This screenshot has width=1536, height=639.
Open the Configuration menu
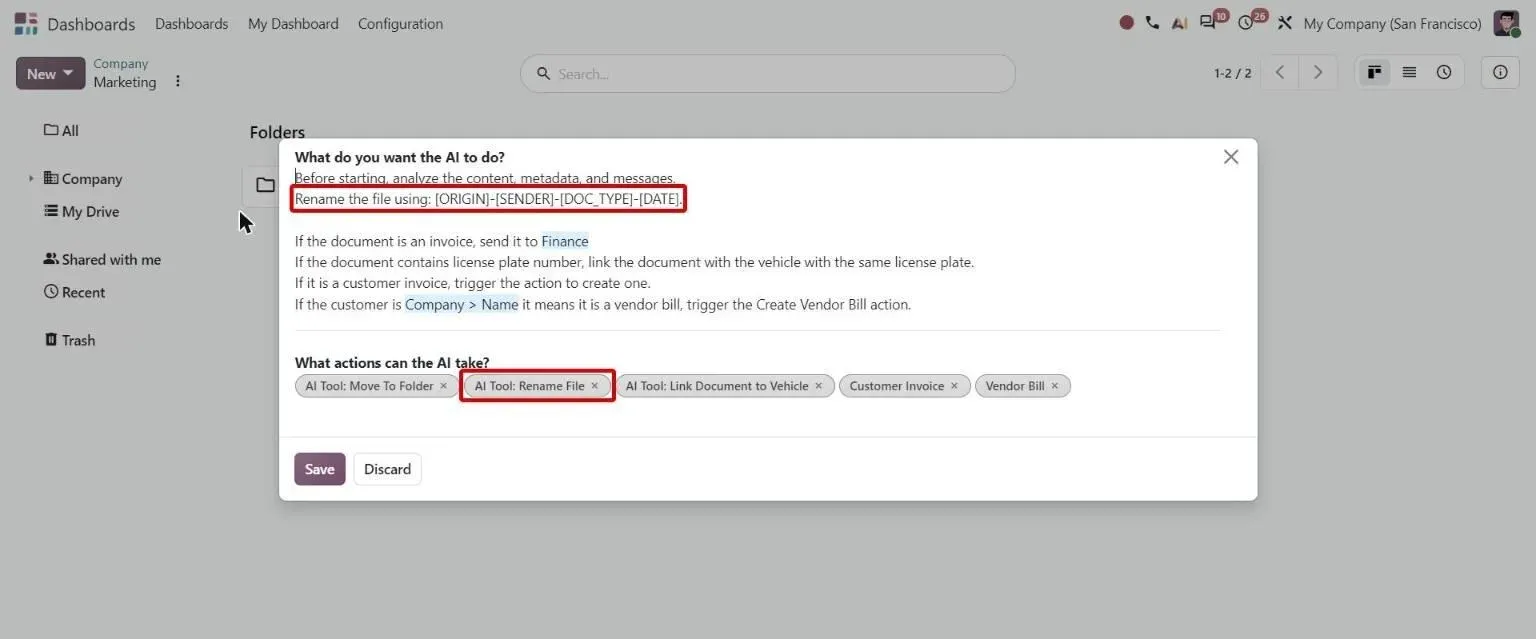400,23
